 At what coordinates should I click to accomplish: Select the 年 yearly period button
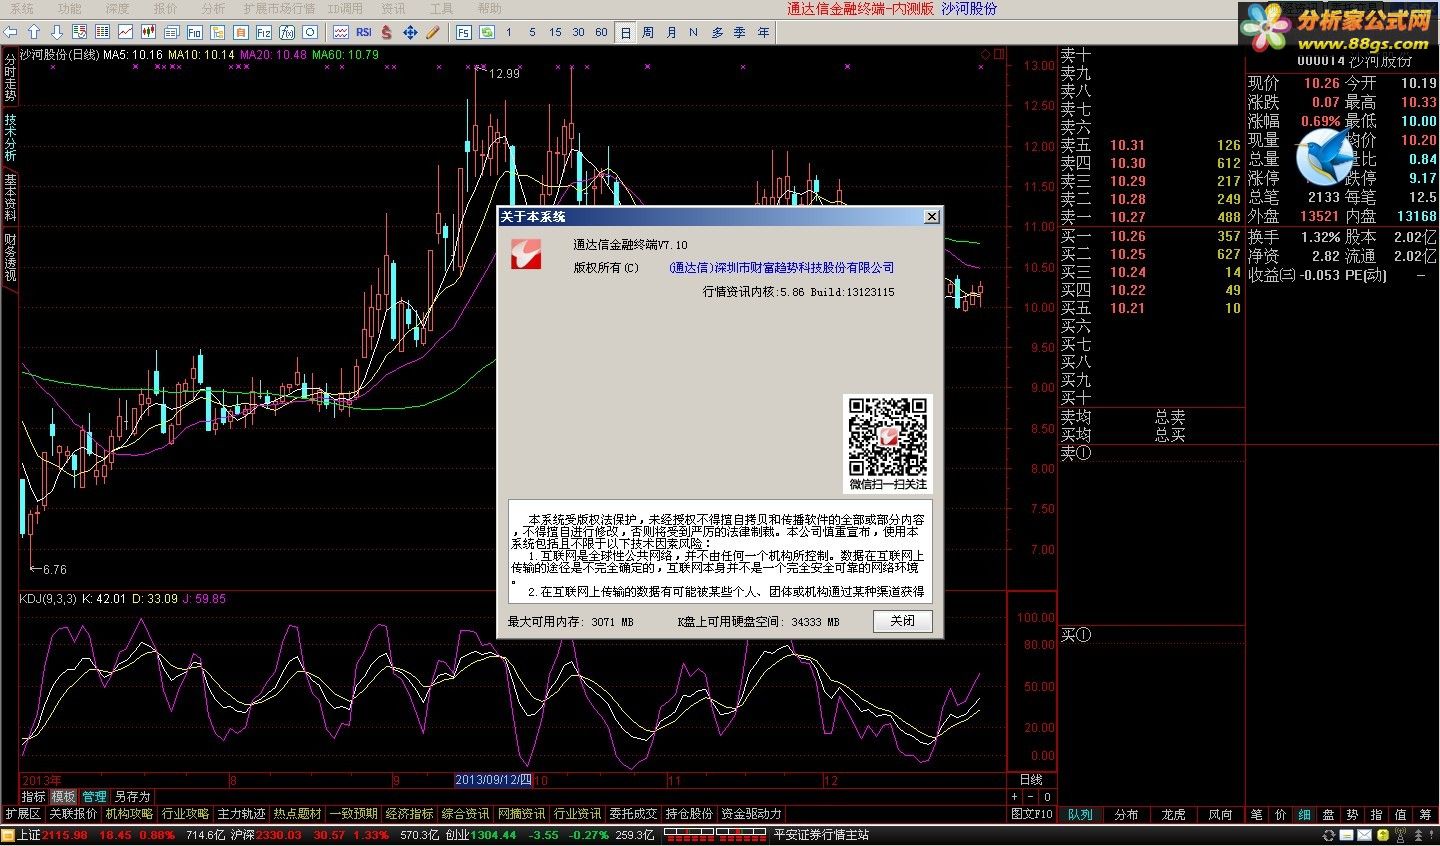point(763,32)
